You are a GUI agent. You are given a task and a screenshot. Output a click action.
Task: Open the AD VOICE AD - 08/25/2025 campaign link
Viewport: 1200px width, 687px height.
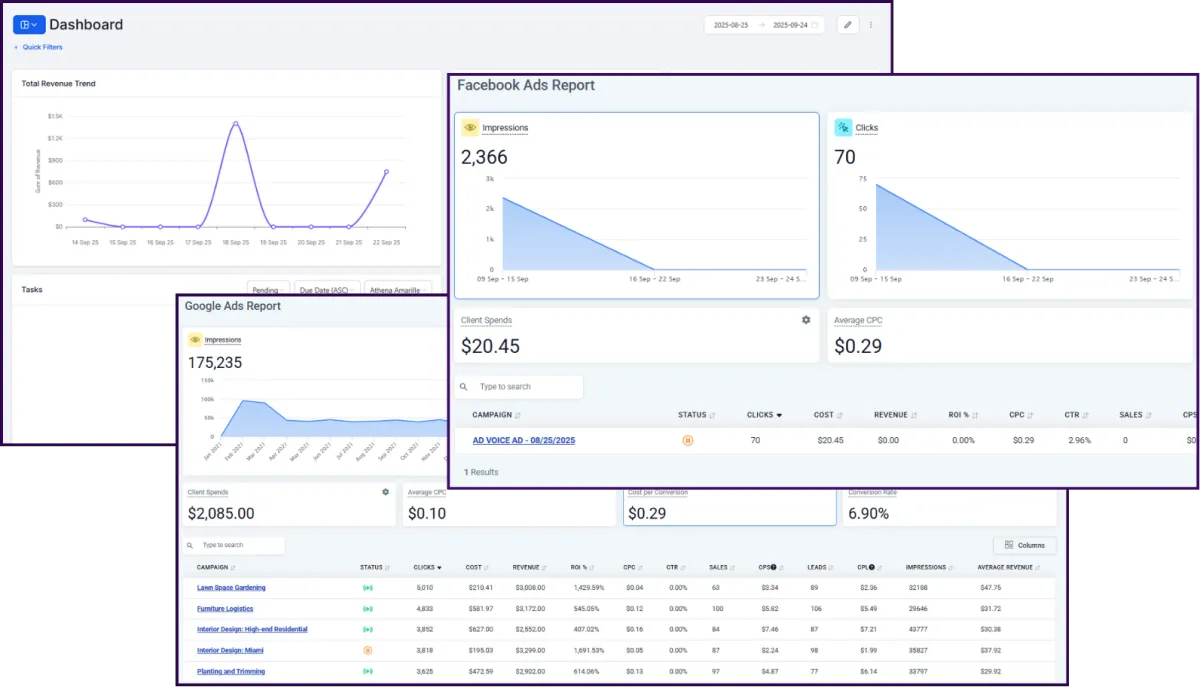coord(524,440)
